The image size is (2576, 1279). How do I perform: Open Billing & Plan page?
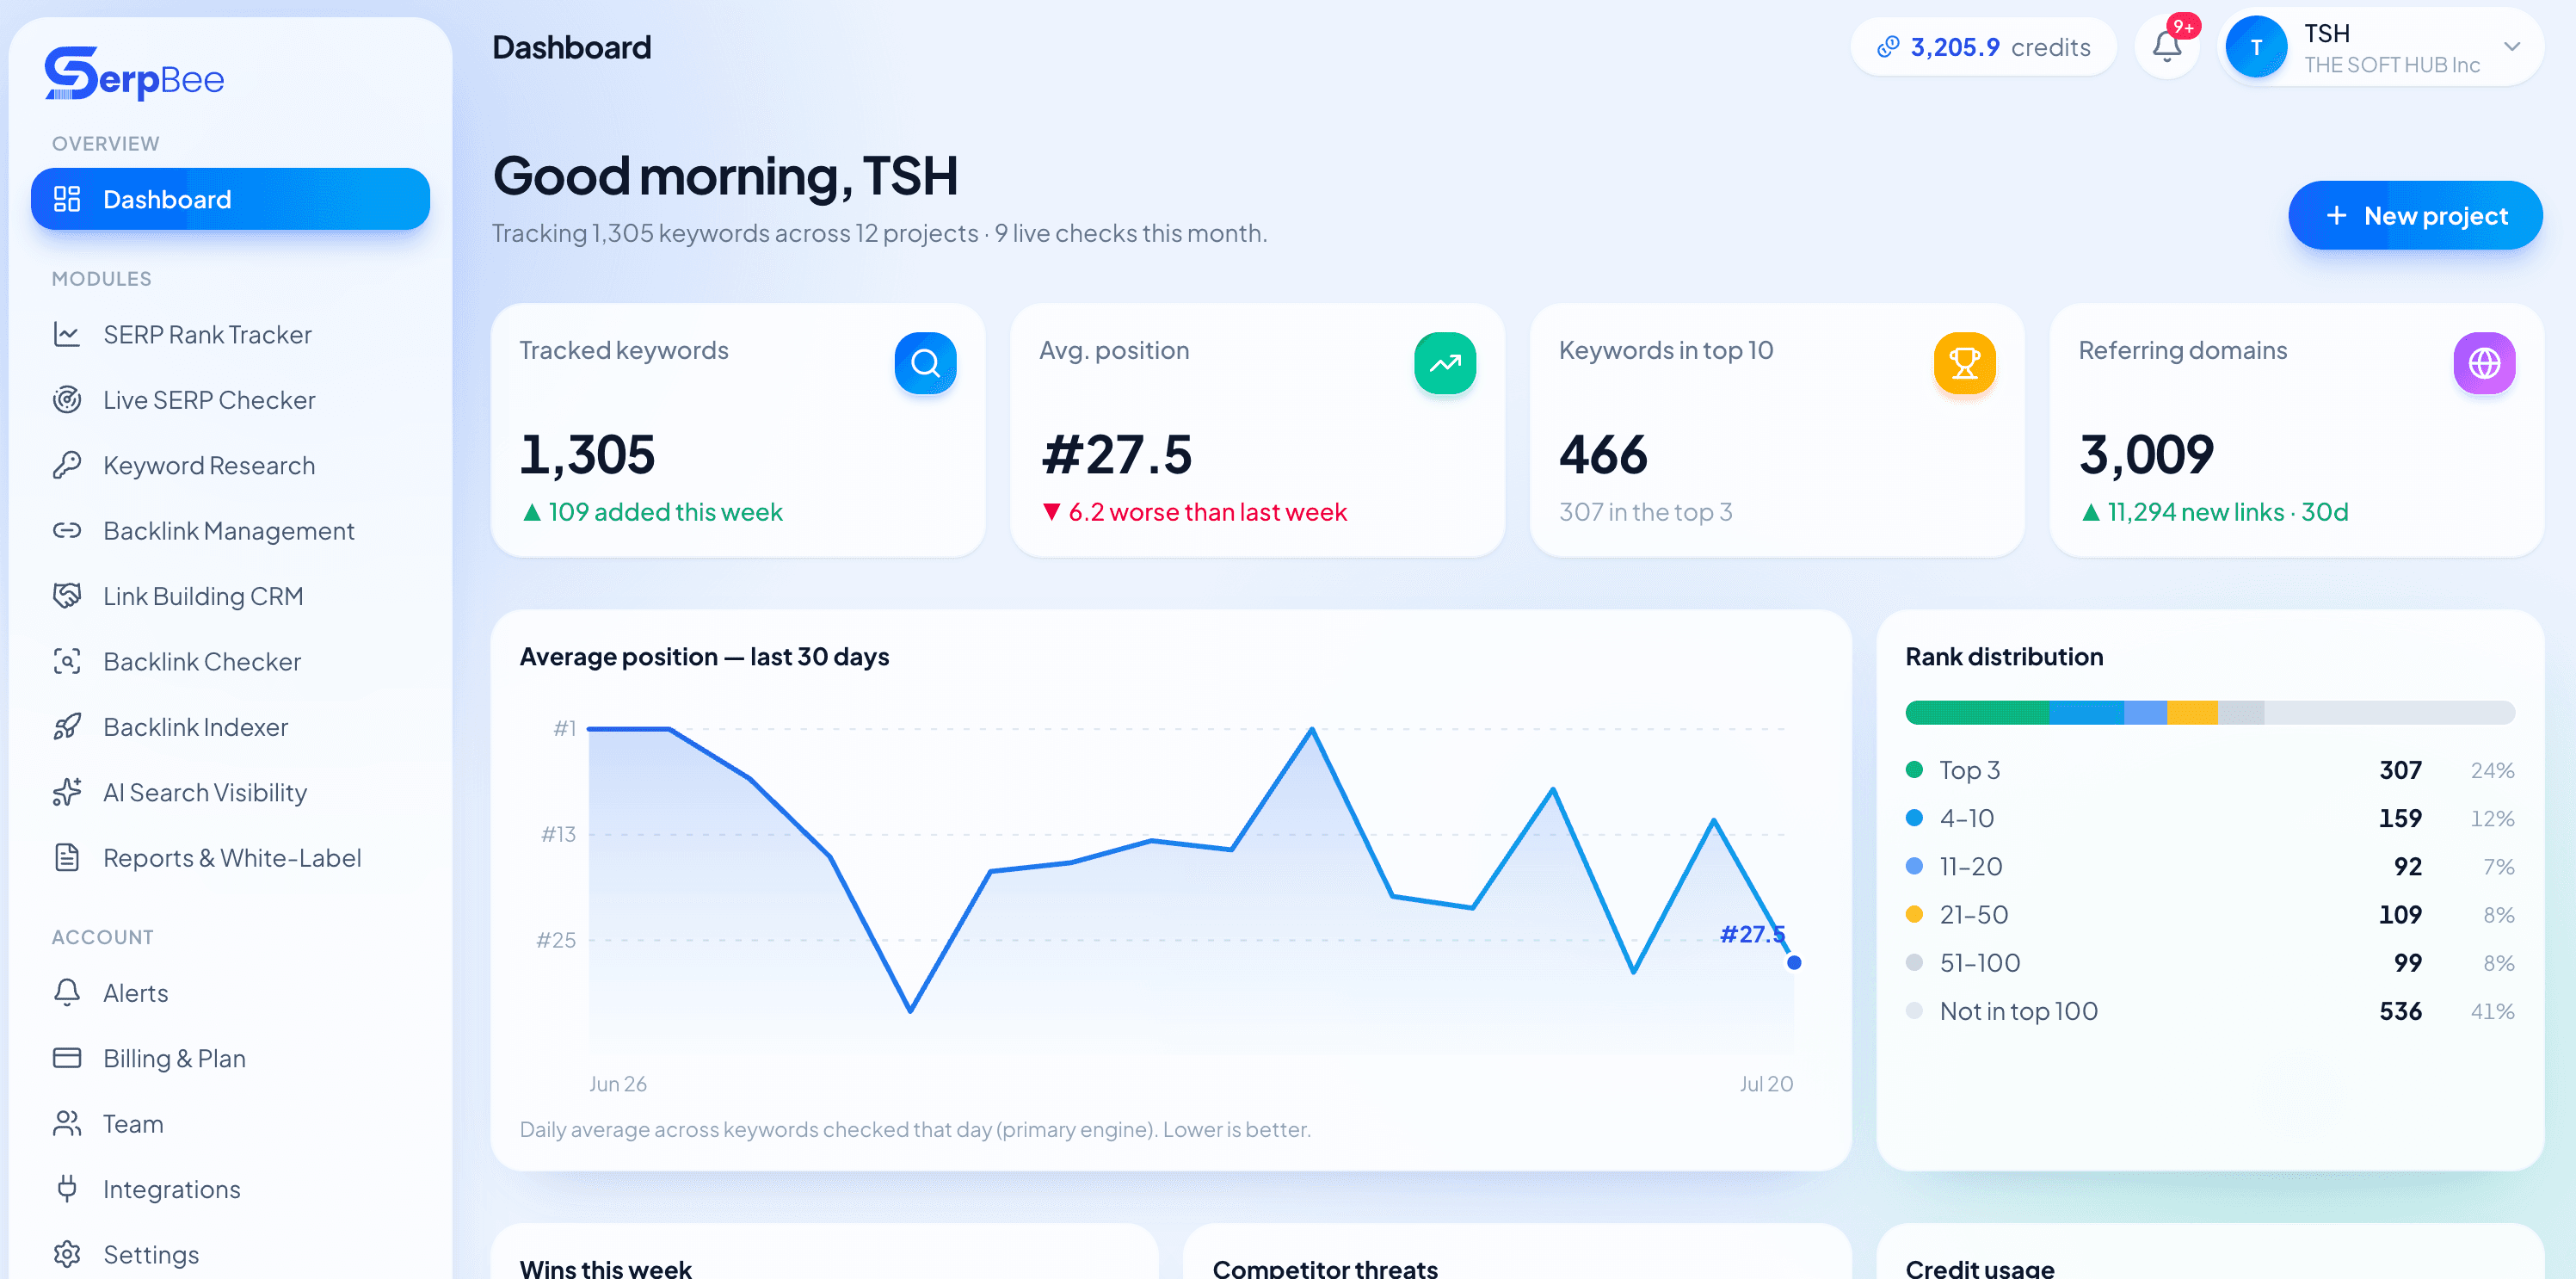tap(230, 1058)
